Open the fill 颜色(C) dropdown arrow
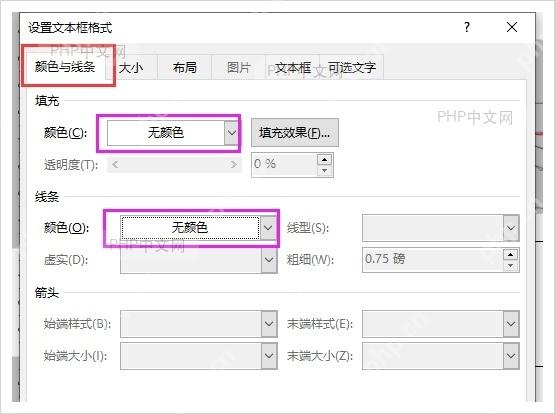 click(231, 133)
